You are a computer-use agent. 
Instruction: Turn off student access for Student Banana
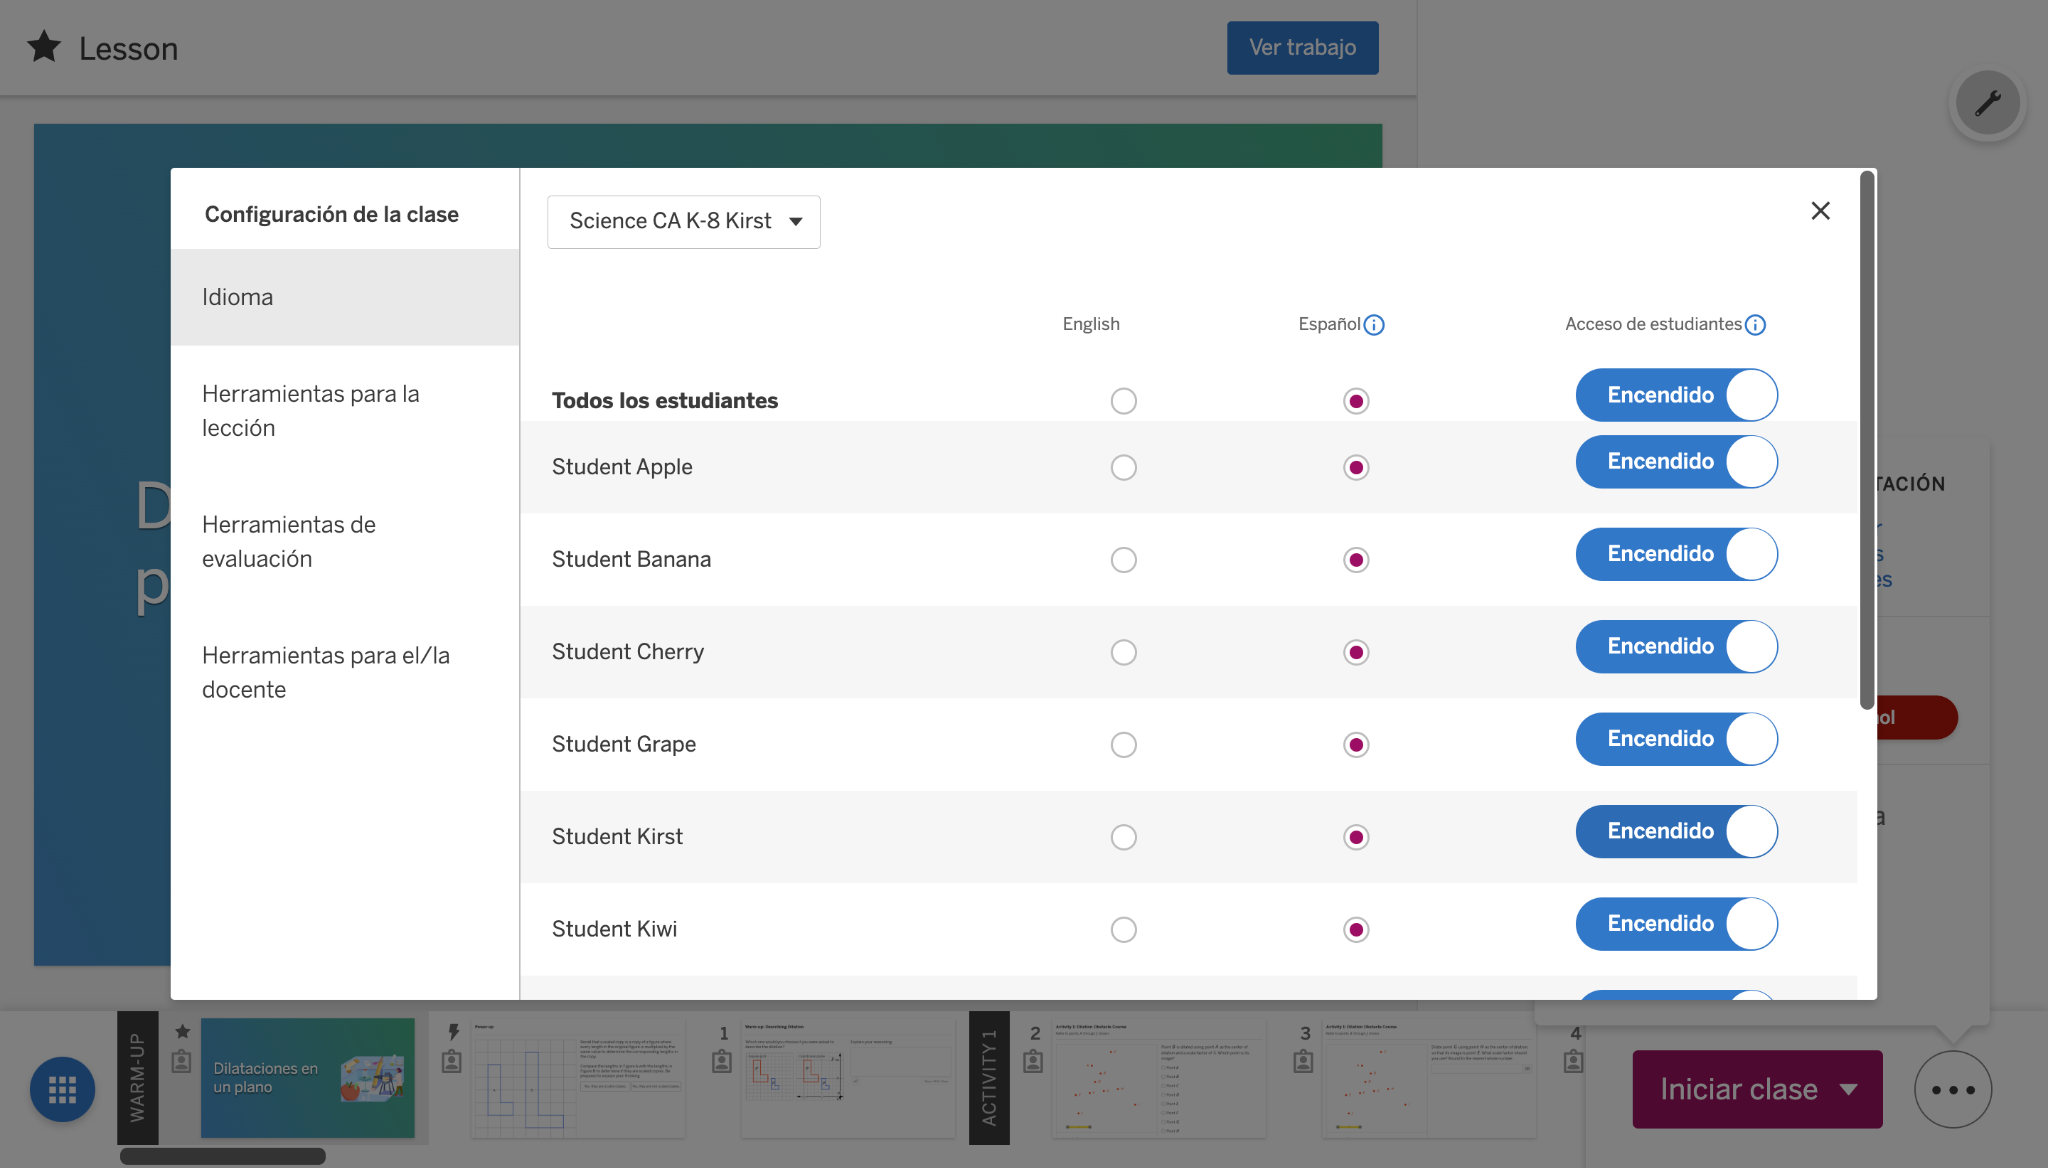coord(1676,555)
